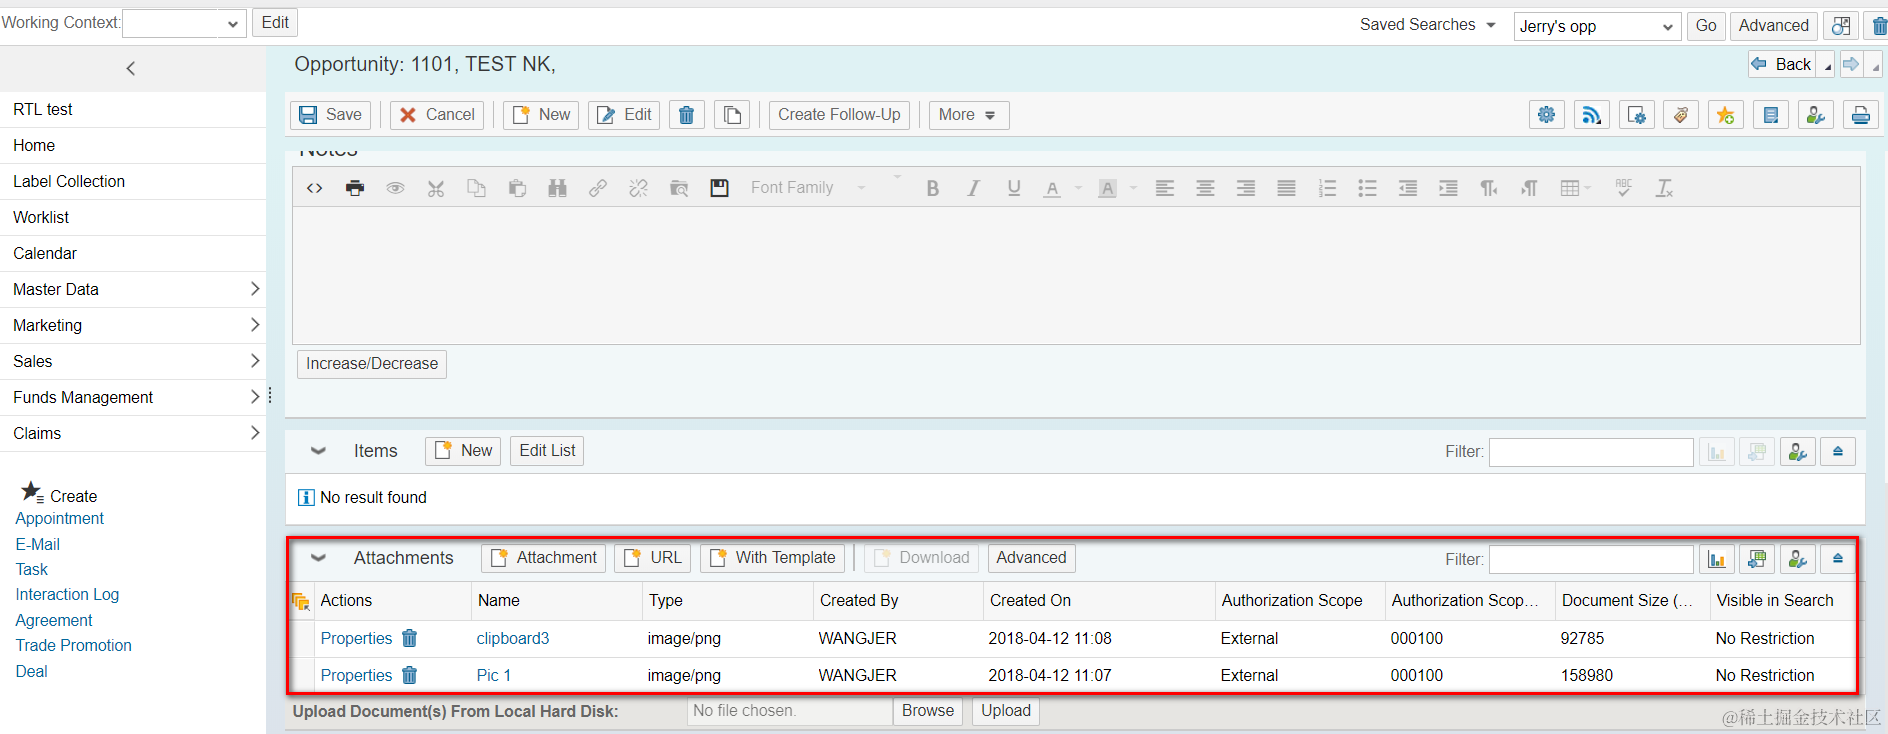The image size is (1888, 734).
Task: Click the Attachments export to spreadsheet icon
Action: 1757,559
